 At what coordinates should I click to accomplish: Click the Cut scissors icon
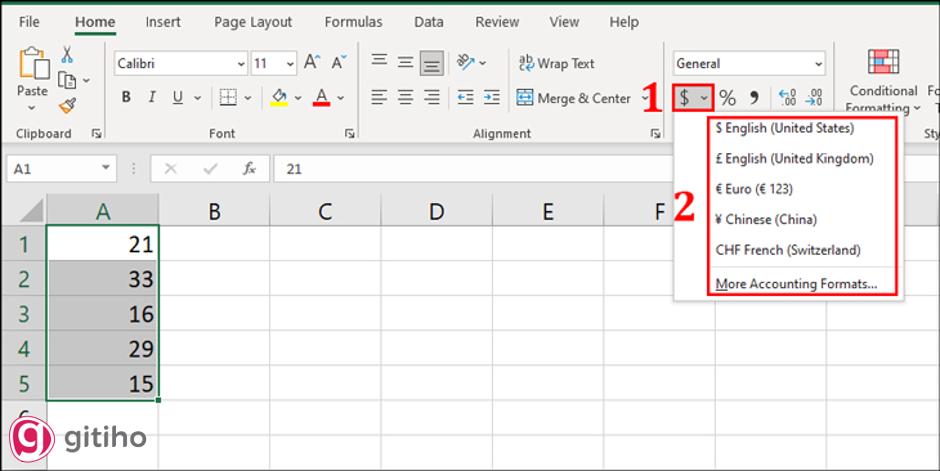[x=67, y=55]
